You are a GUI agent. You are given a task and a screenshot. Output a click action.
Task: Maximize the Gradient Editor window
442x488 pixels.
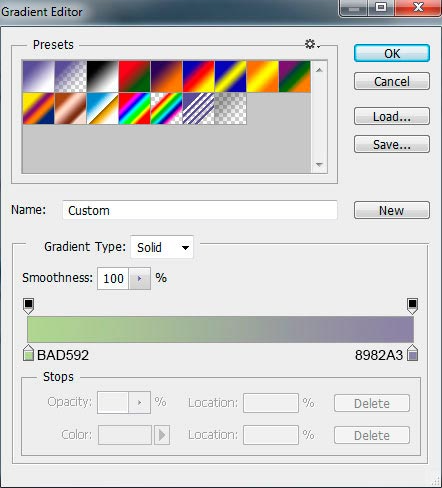pyautogui.click(x=381, y=7)
